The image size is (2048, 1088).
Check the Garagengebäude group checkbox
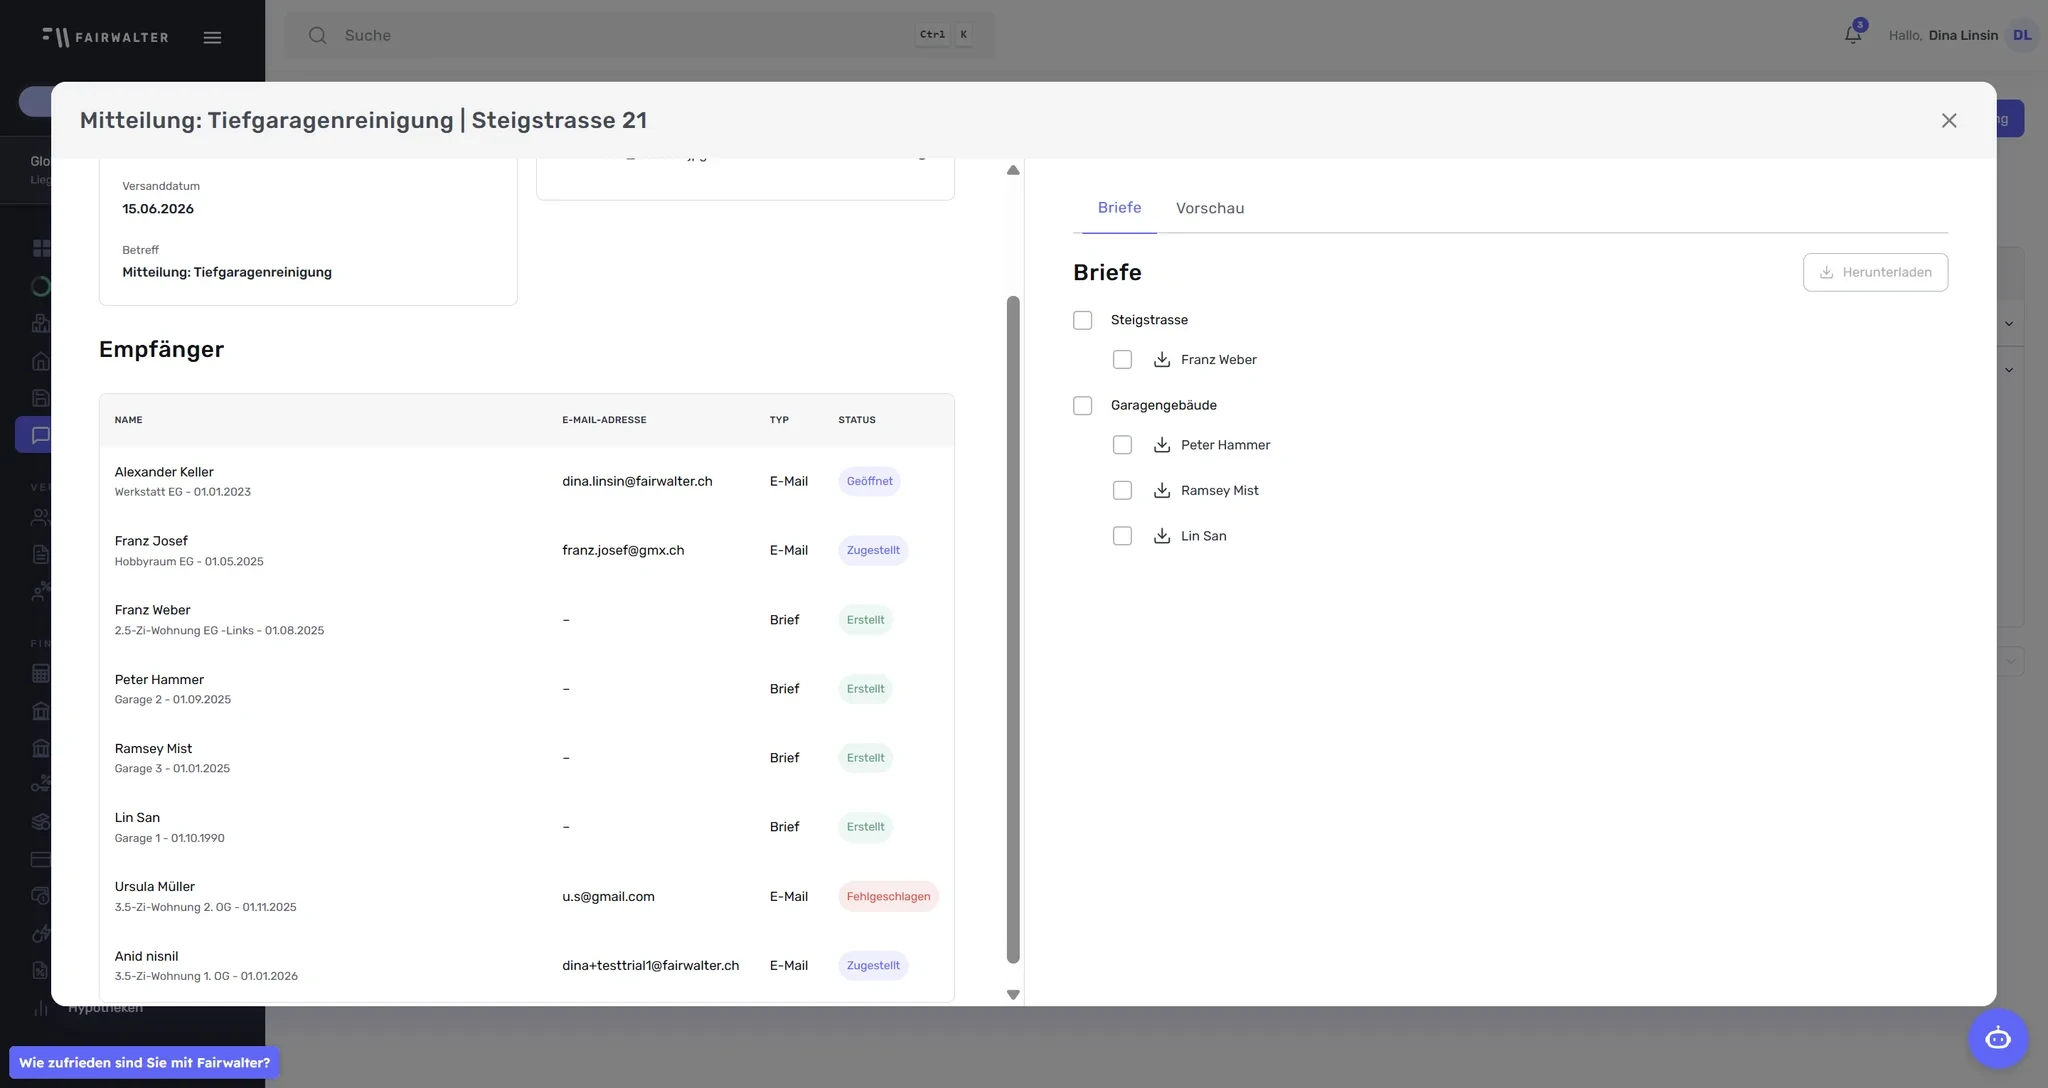[x=1082, y=405]
